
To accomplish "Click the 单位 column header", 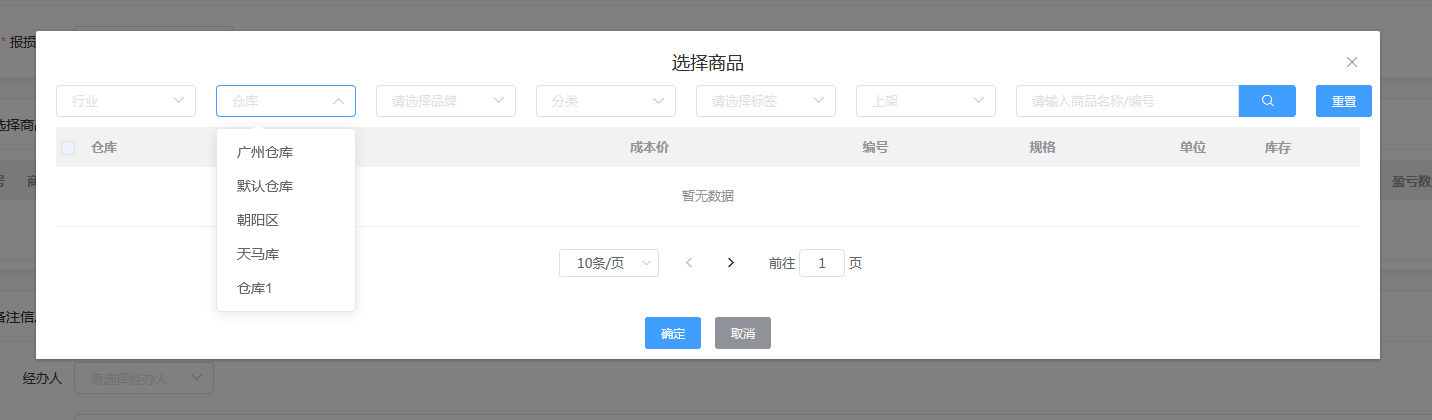I will 1193,148.
